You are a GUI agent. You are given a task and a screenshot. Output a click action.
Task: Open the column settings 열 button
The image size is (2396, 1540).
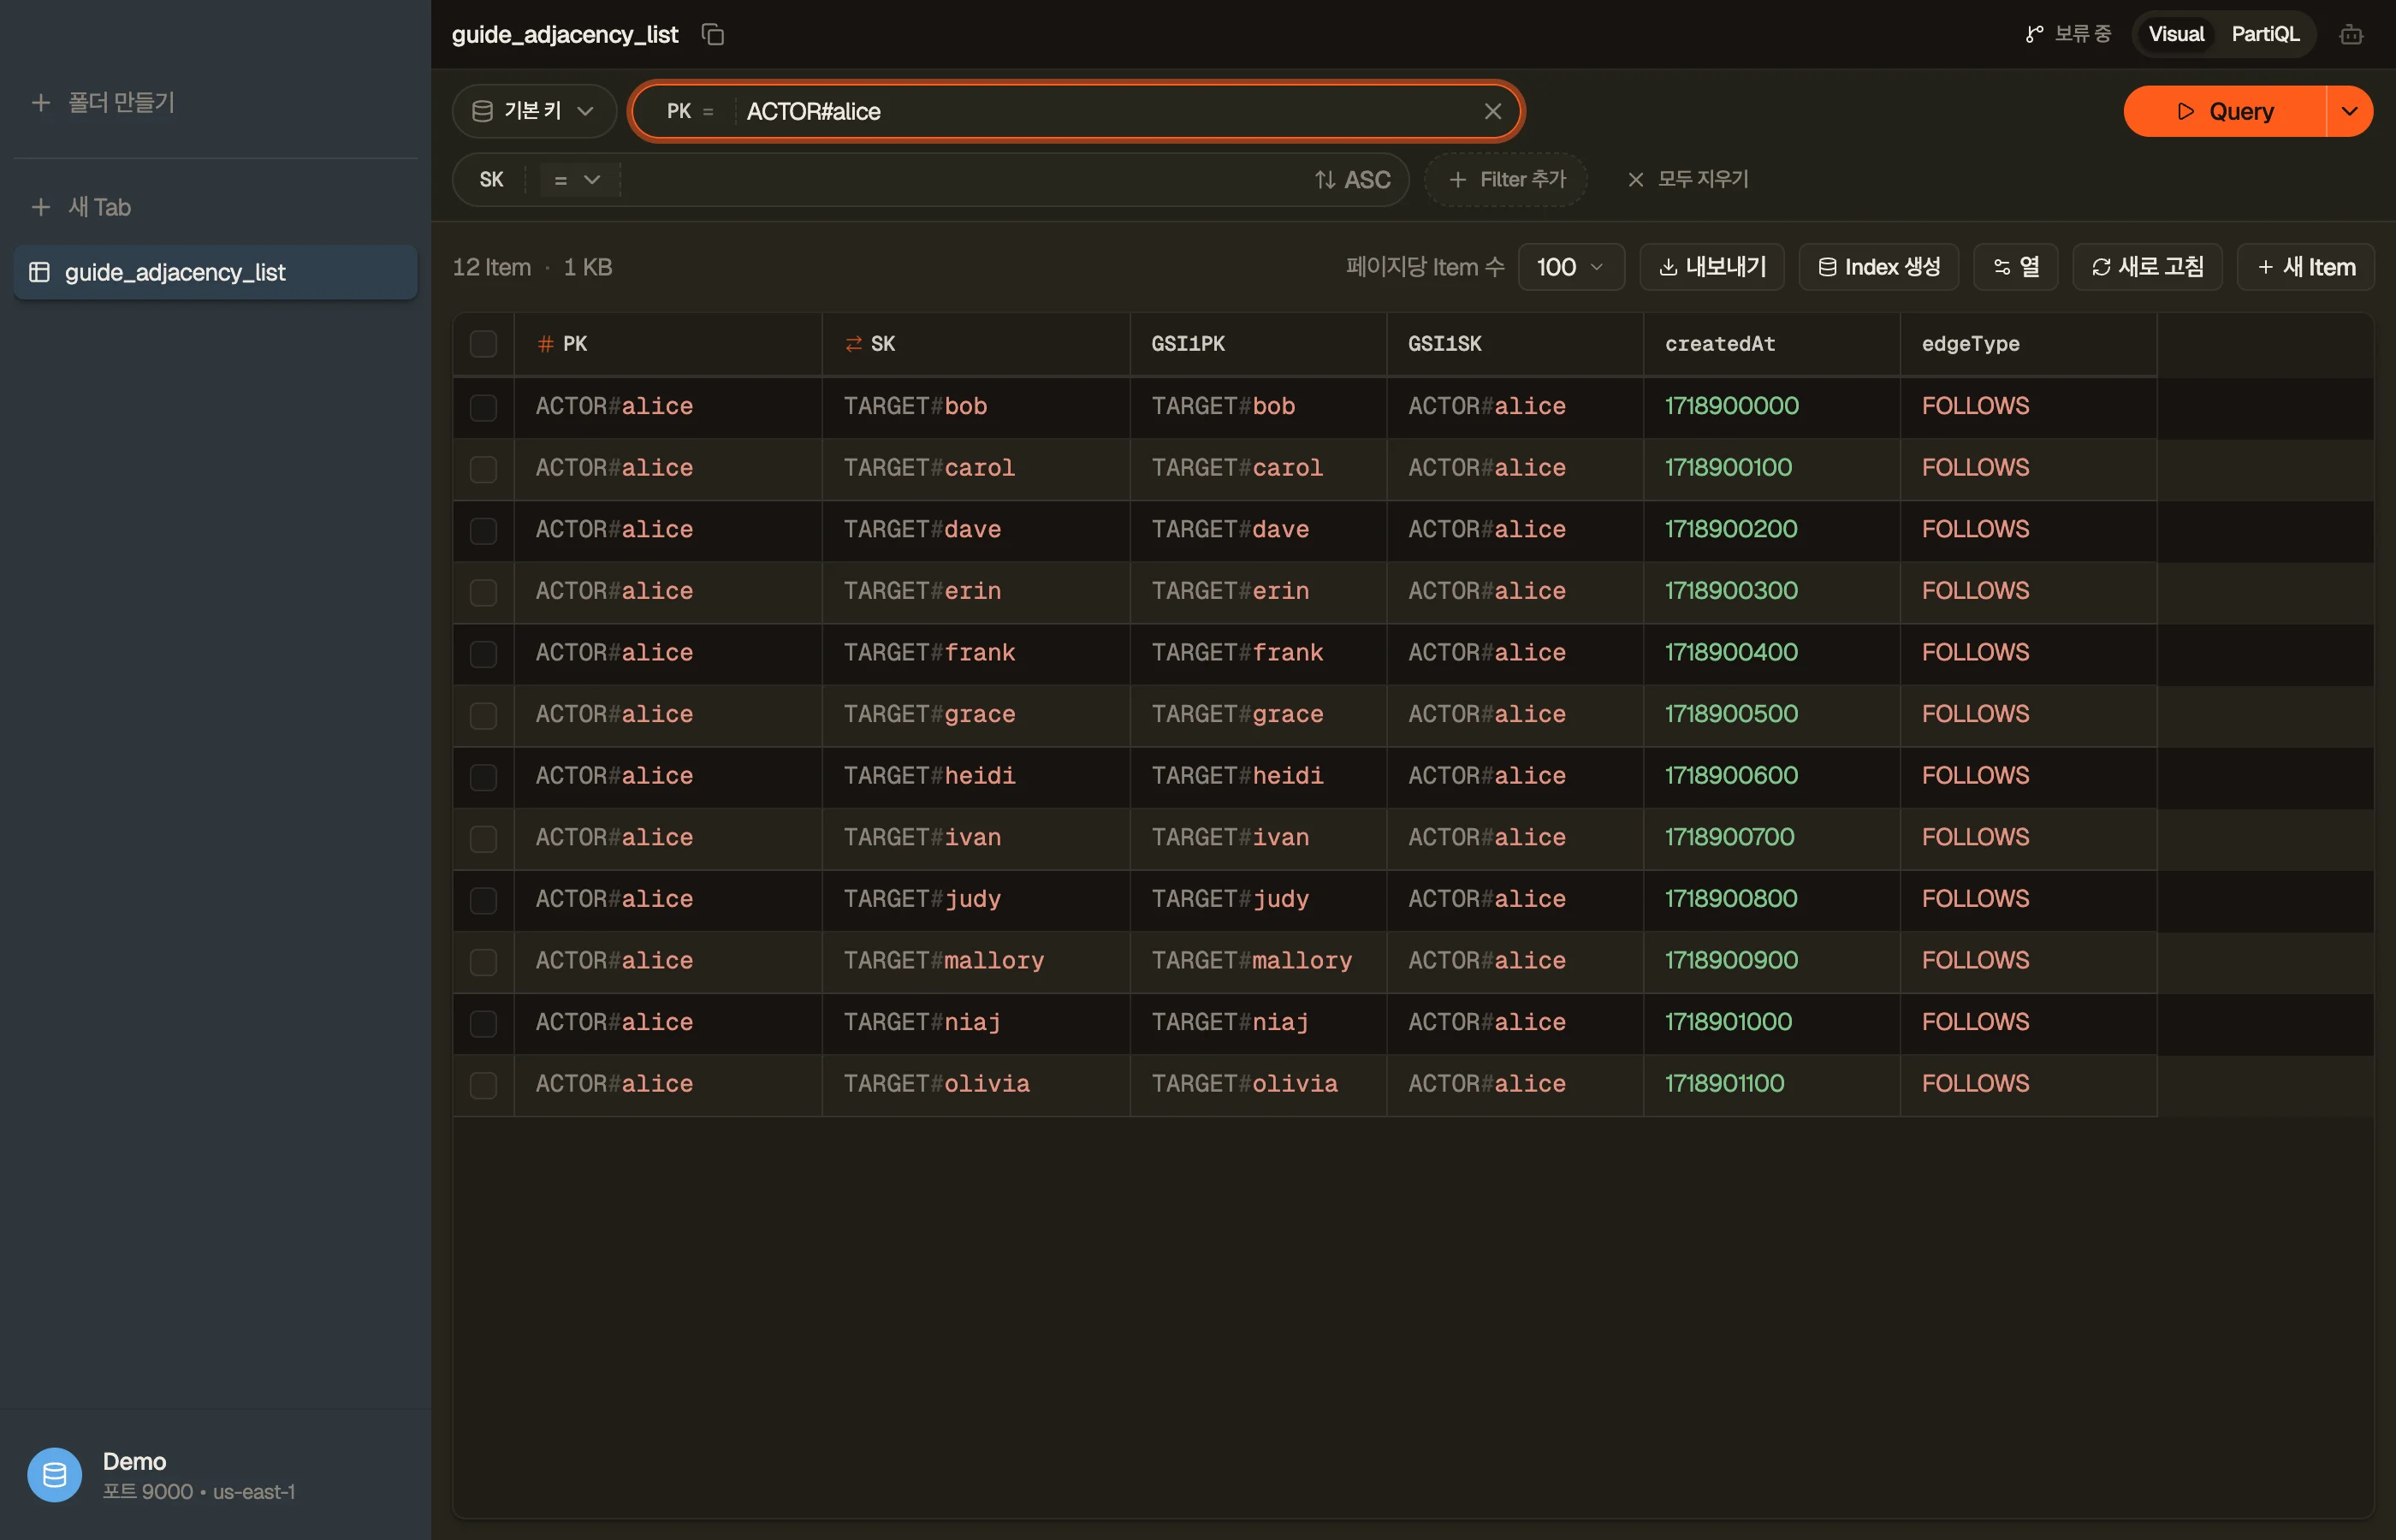point(2016,267)
